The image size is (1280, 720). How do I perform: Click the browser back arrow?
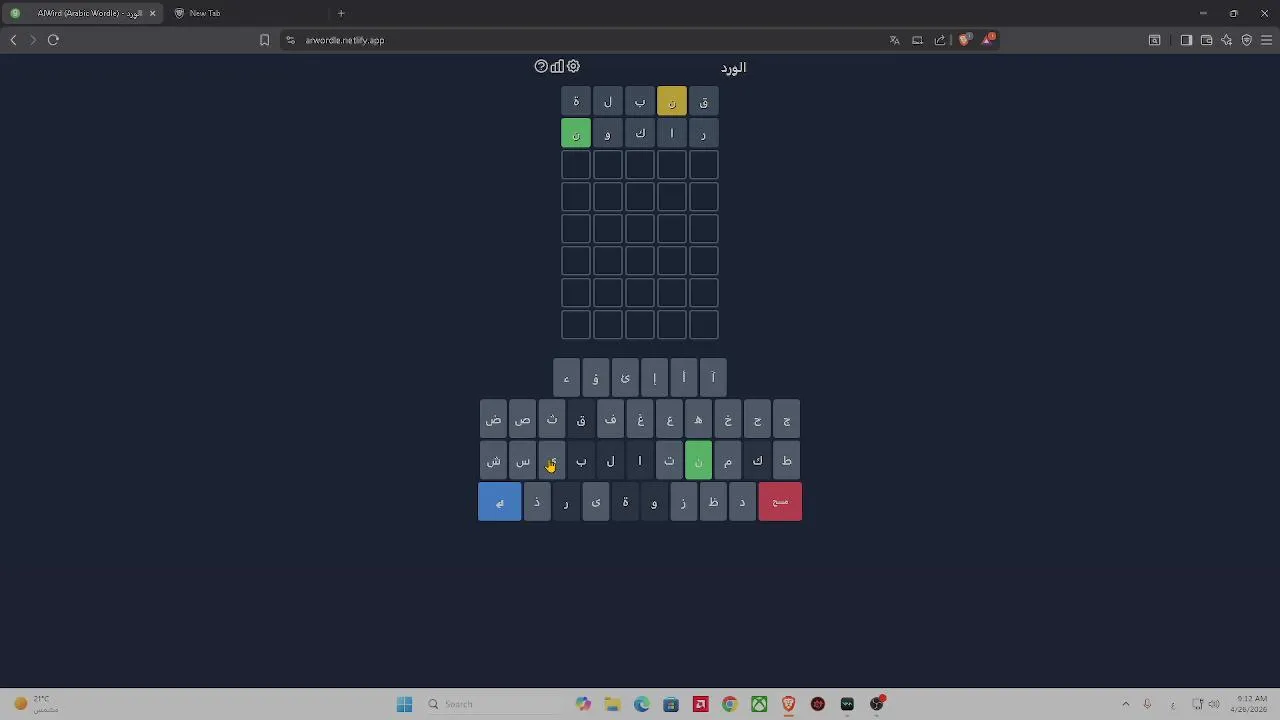(13, 40)
